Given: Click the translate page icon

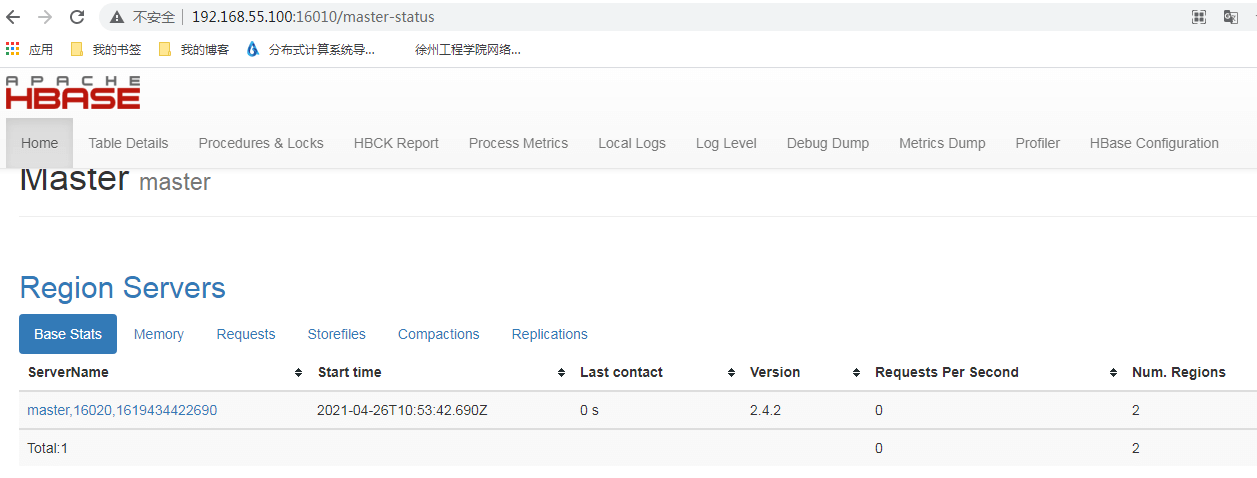Looking at the screenshot, I should (1231, 17).
